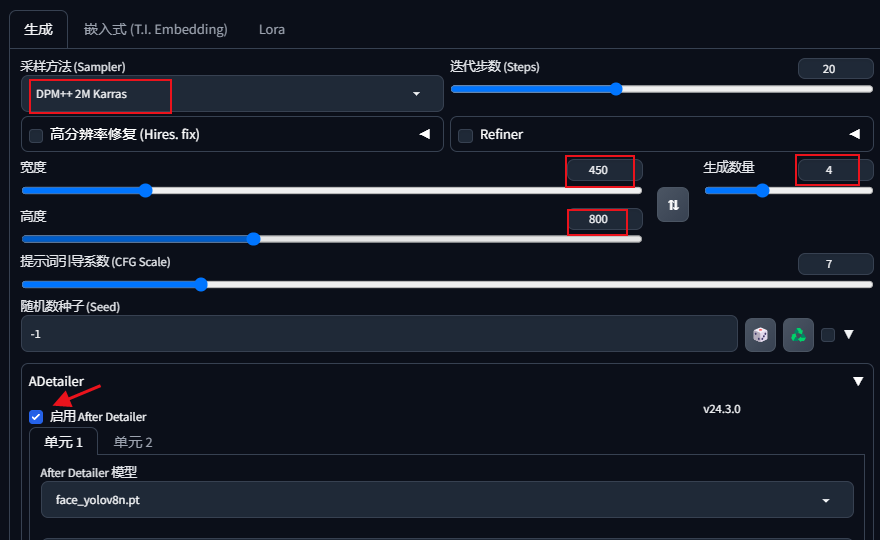Click the dice icon to randomize seed
Image resolution: width=880 pixels, height=540 pixels.
(x=760, y=335)
